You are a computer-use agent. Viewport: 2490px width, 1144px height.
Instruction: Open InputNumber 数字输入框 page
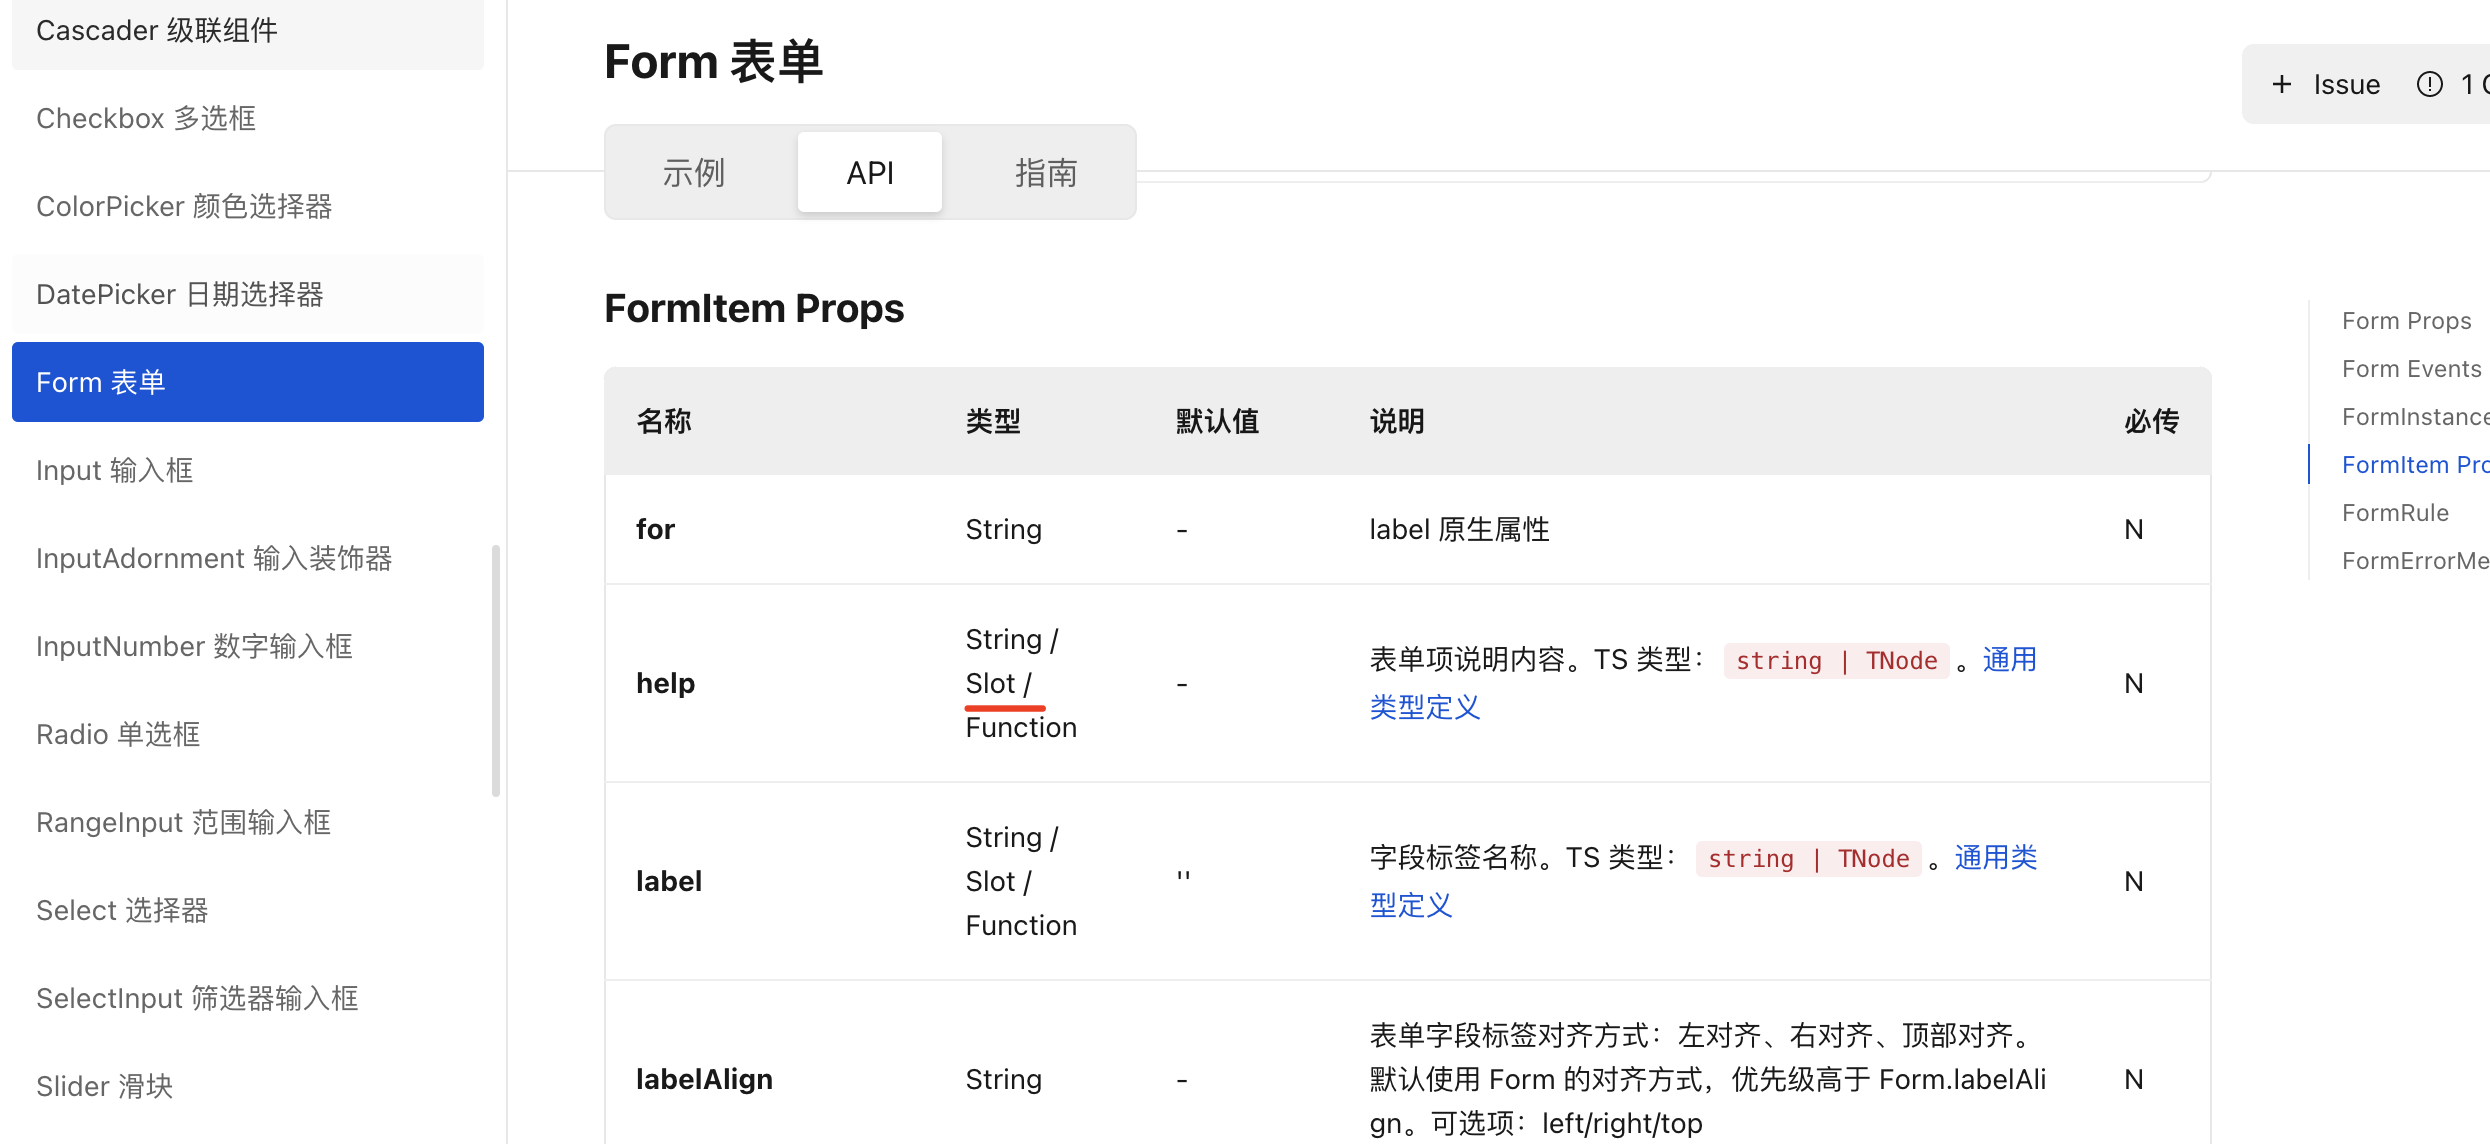[248, 646]
